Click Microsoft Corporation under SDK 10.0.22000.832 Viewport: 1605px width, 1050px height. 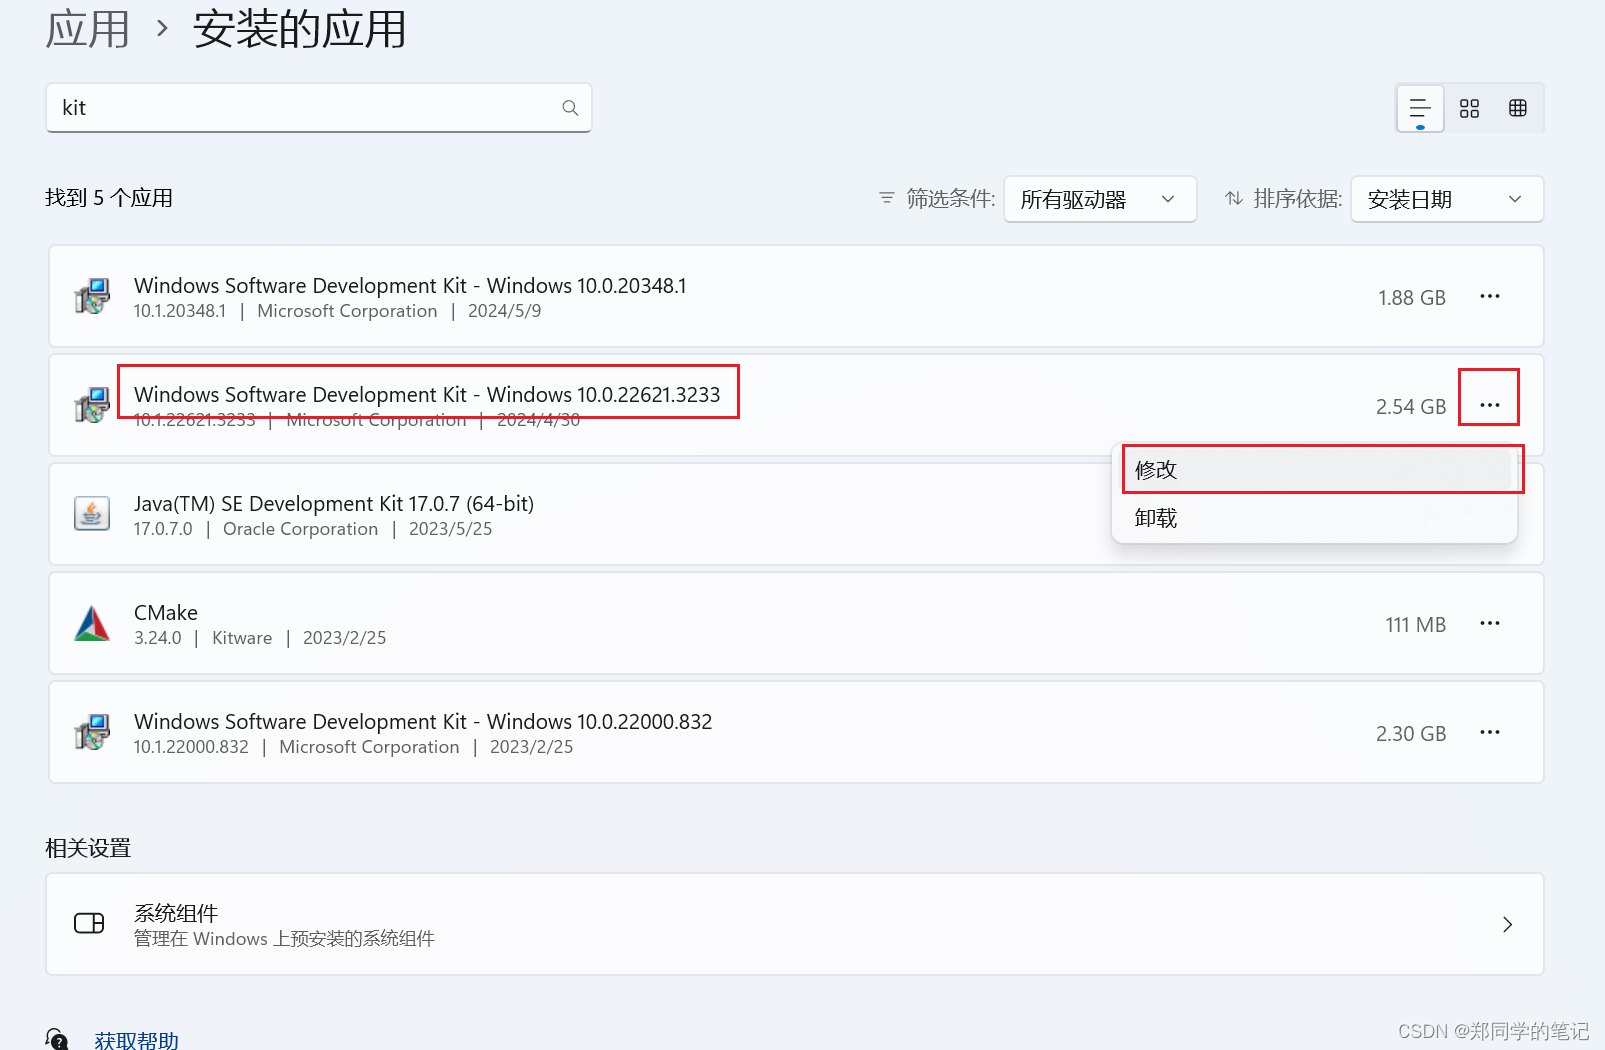pyautogui.click(x=370, y=747)
